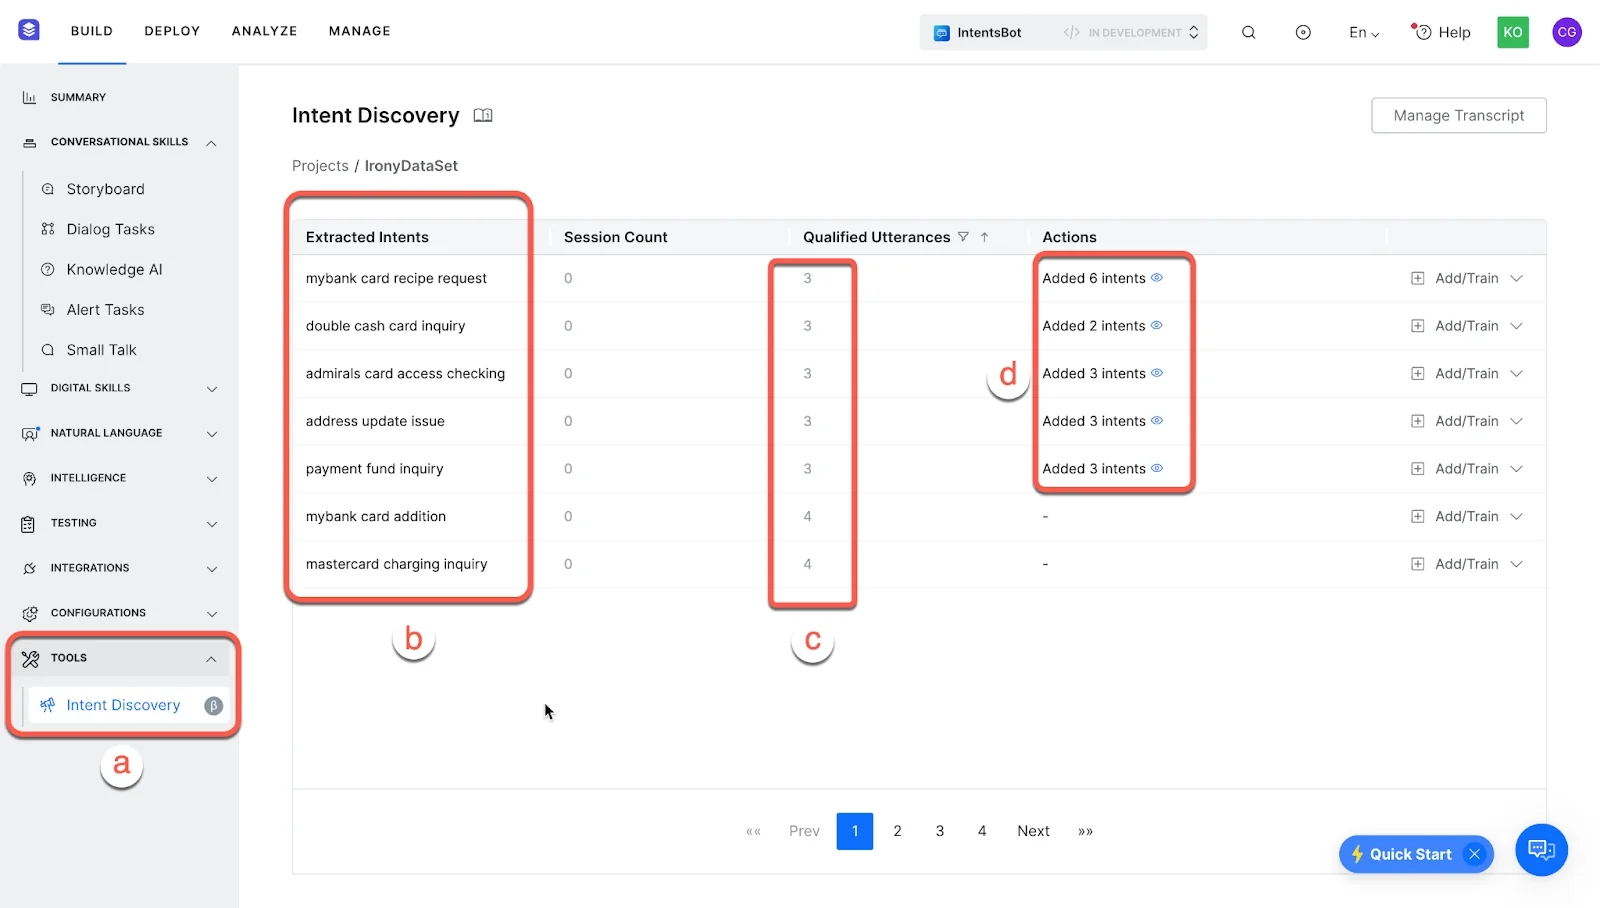Image resolution: width=1600 pixels, height=908 pixels.
Task: Sort Qualified Utterances with the ascending arrow
Action: 985,237
